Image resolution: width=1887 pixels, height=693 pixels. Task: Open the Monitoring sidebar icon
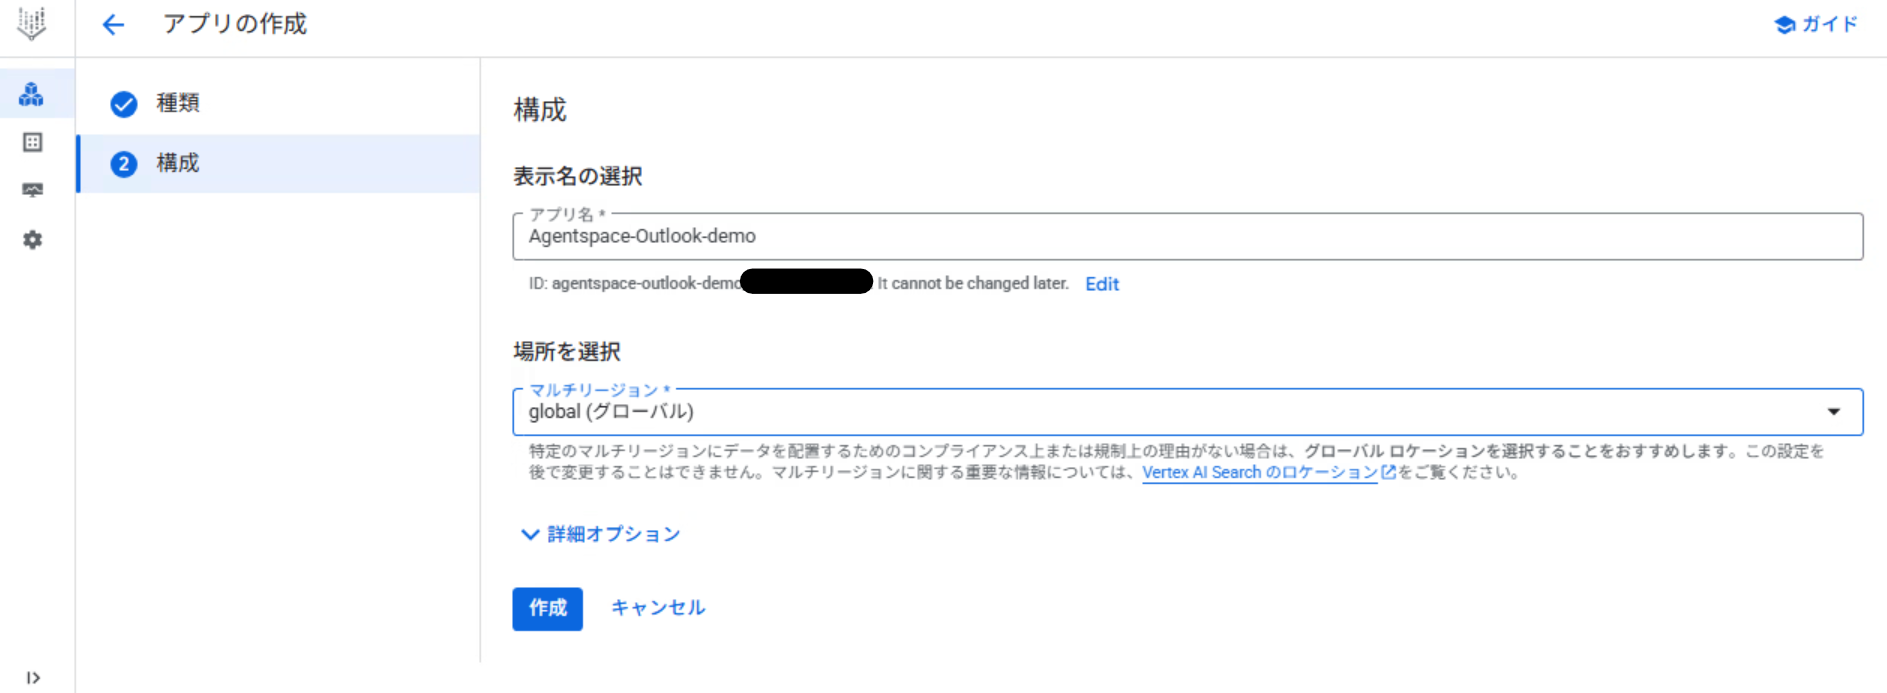pos(32,190)
